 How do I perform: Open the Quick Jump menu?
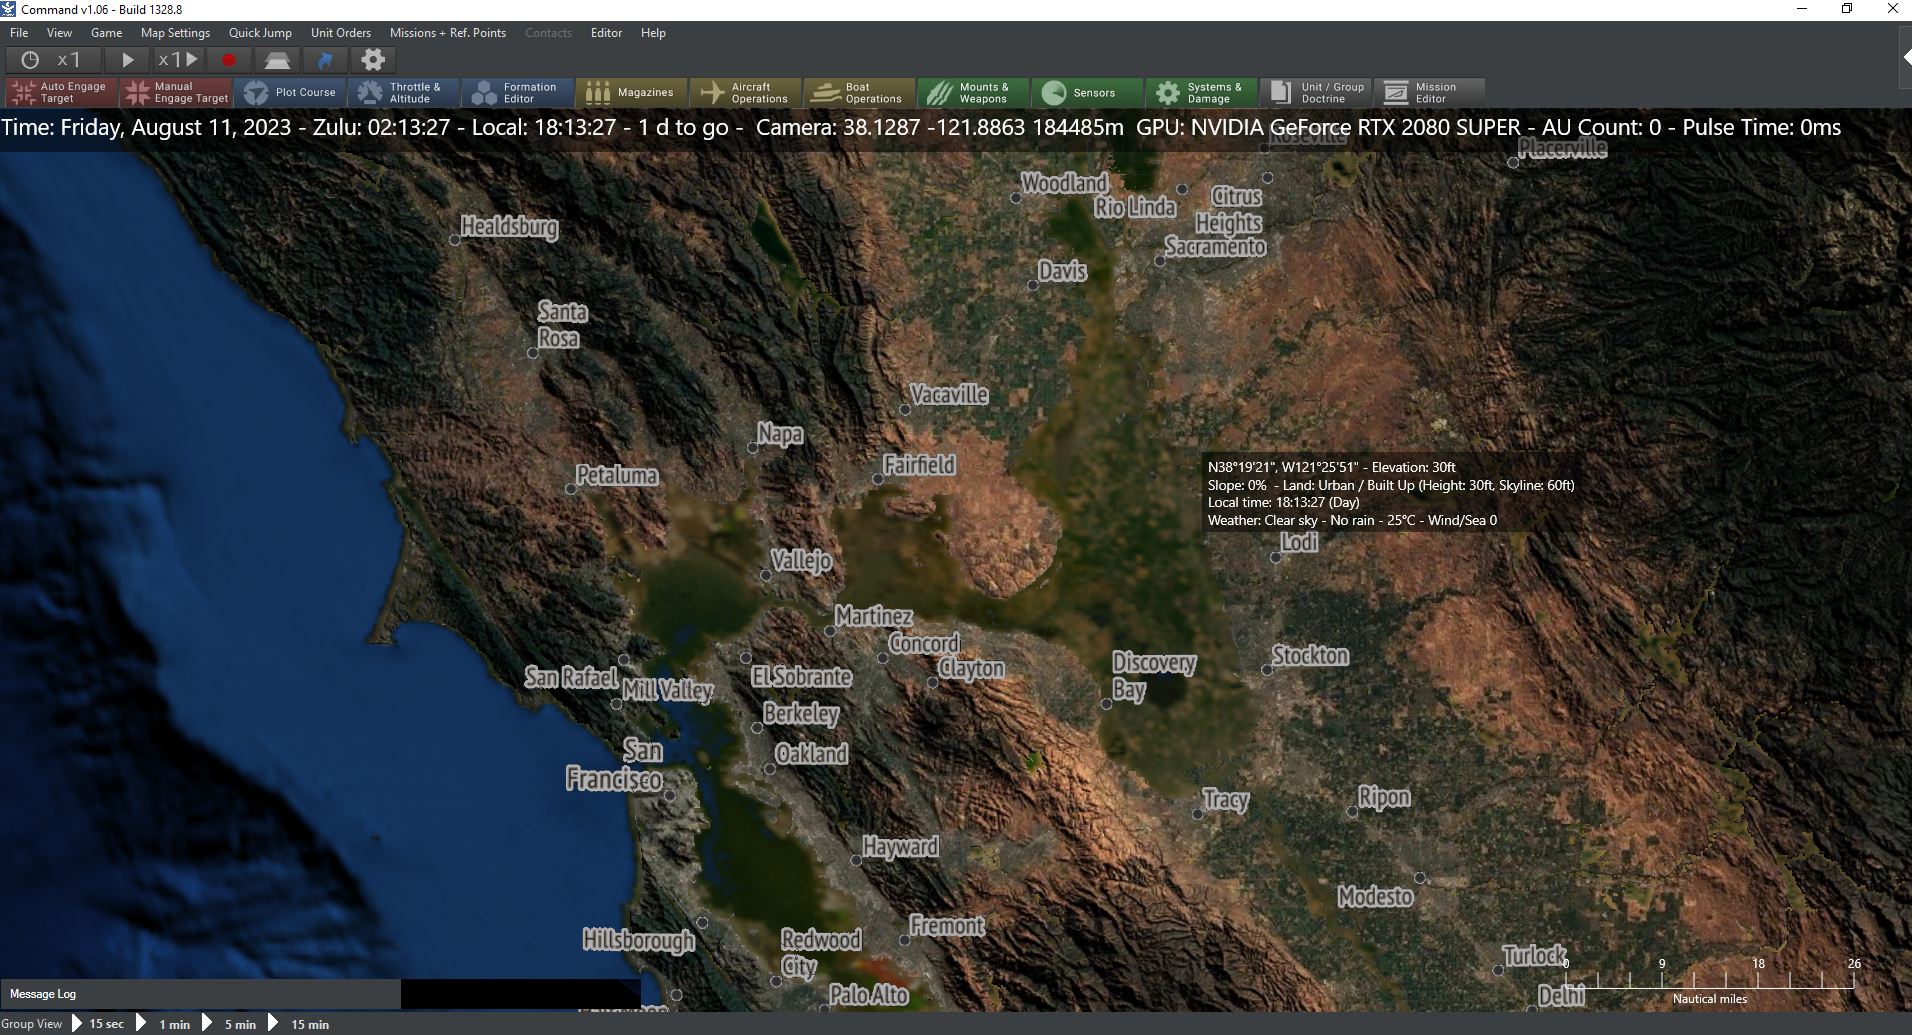[260, 33]
